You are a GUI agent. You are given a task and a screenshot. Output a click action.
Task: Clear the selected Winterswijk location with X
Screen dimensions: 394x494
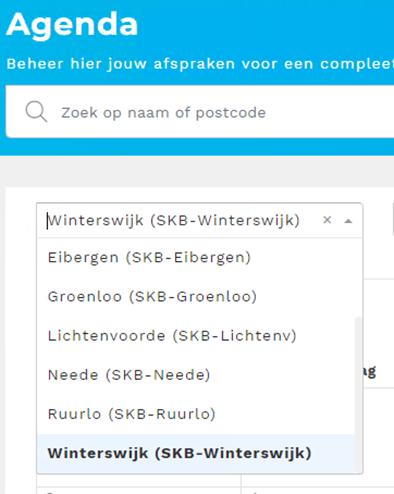[x=327, y=220]
